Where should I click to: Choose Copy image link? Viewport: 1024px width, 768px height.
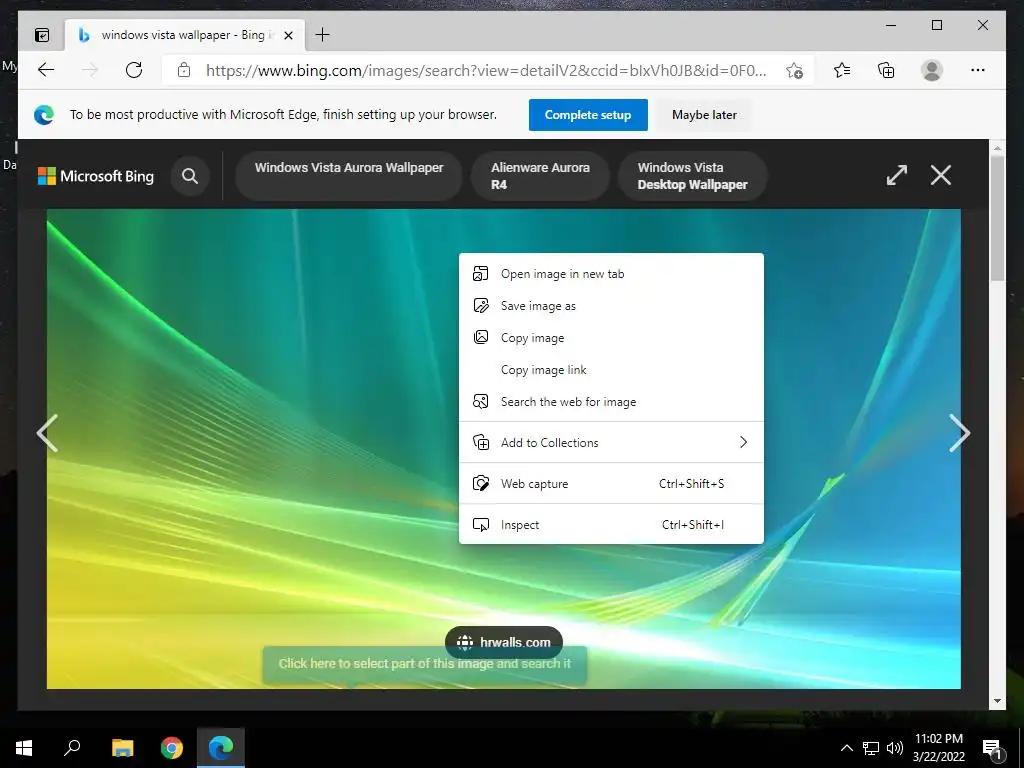tap(611, 370)
